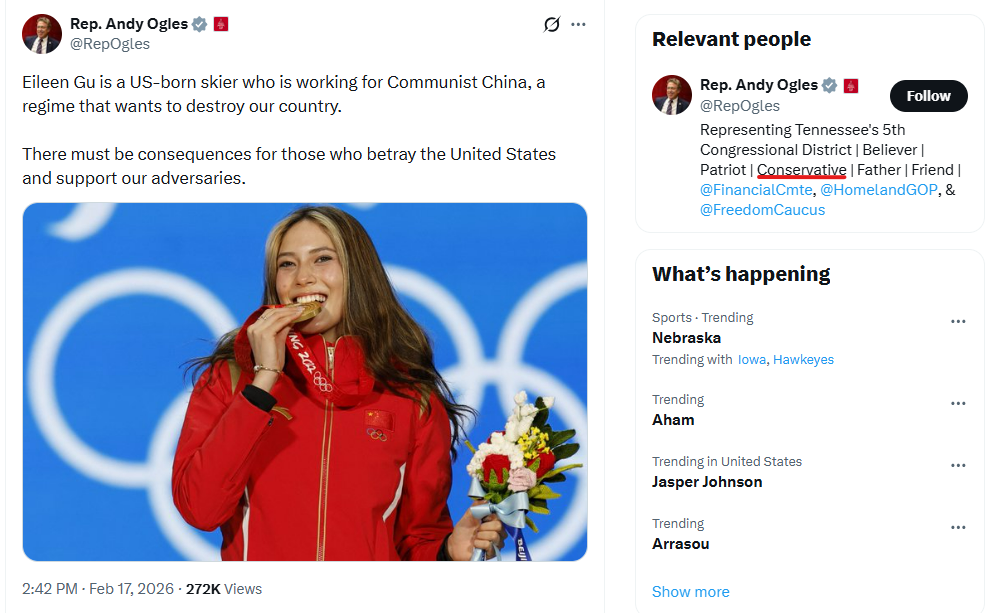
Task: Open the Eileen Gu photo in the post
Action: (305, 382)
